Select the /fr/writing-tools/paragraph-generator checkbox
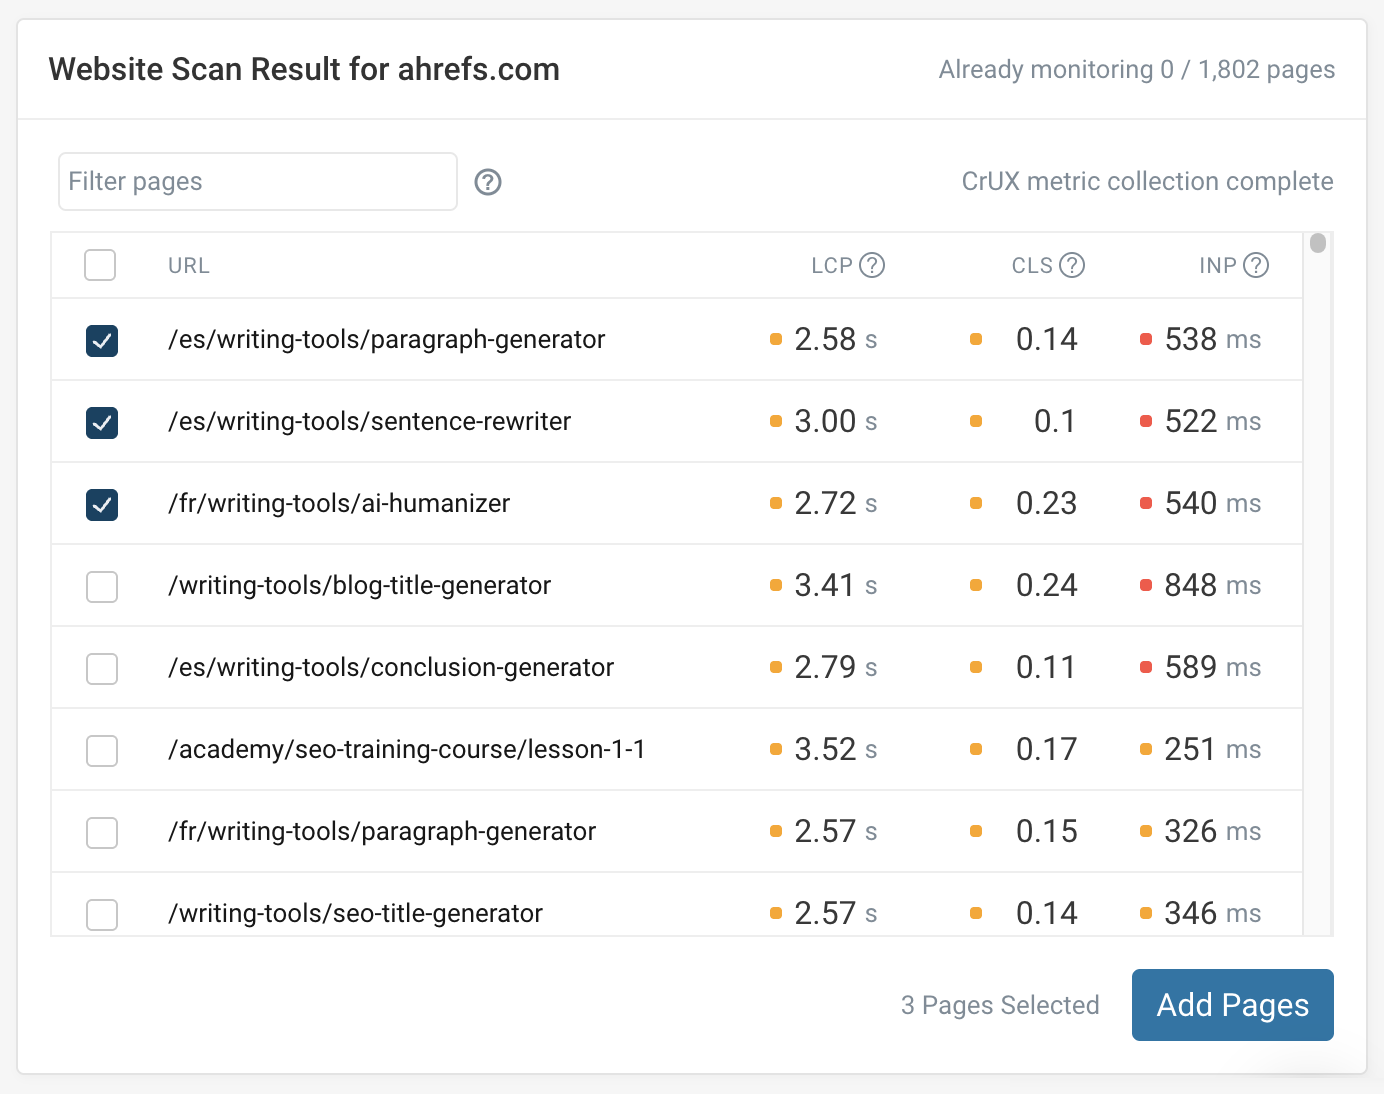This screenshot has height=1094, width=1384. 102,833
